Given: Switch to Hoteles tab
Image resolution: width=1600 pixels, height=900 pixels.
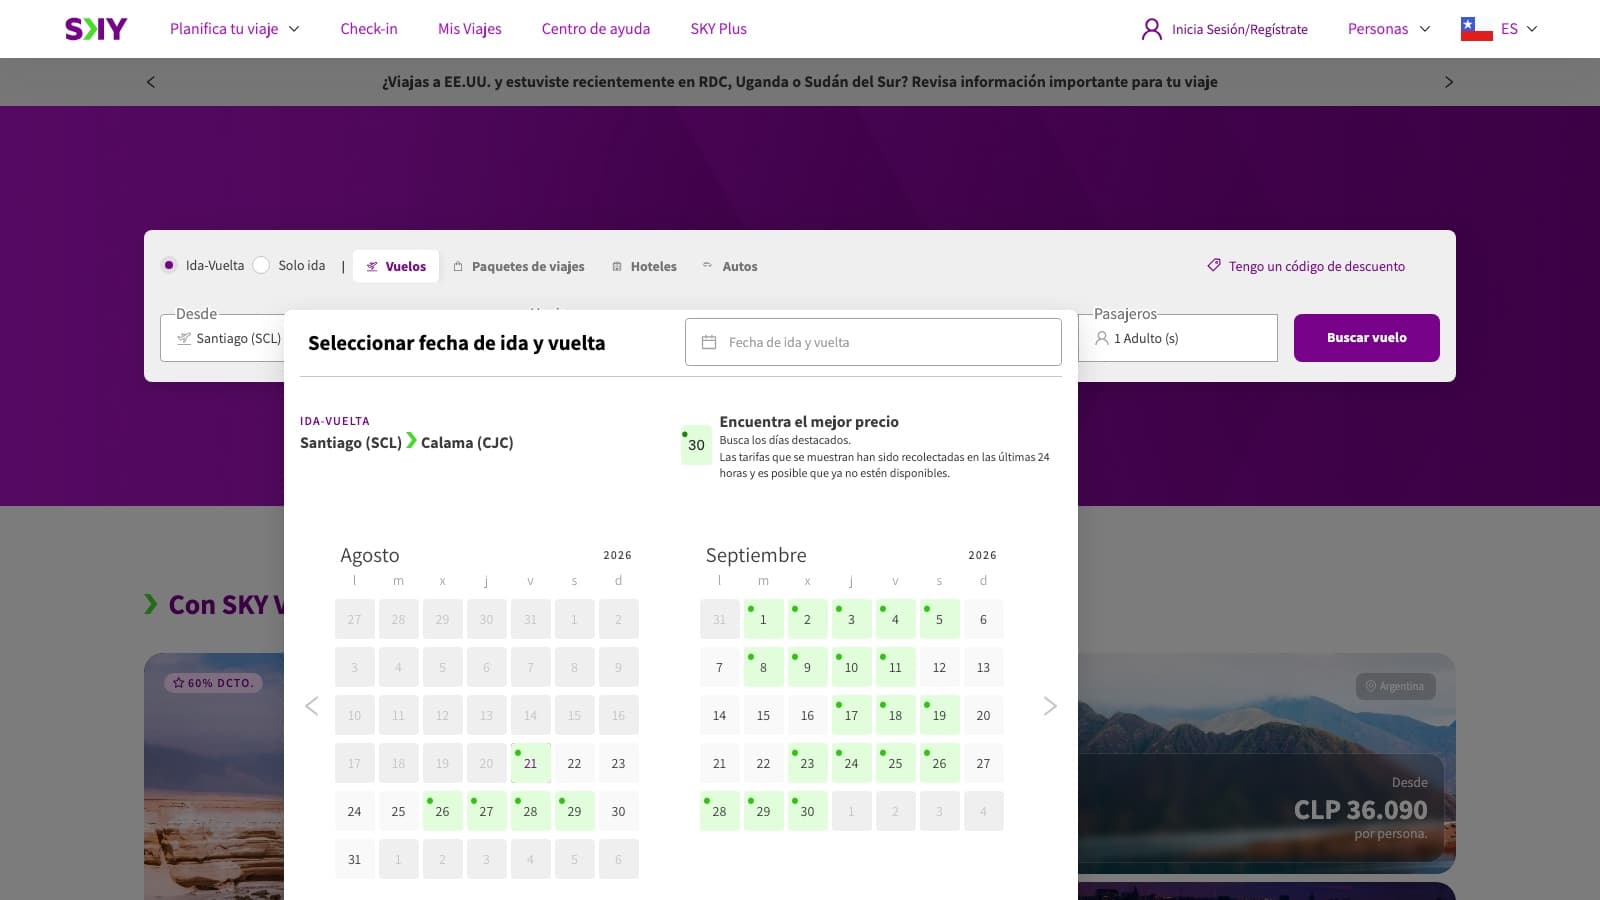Looking at the screenshot, I should tap(645, 266).
